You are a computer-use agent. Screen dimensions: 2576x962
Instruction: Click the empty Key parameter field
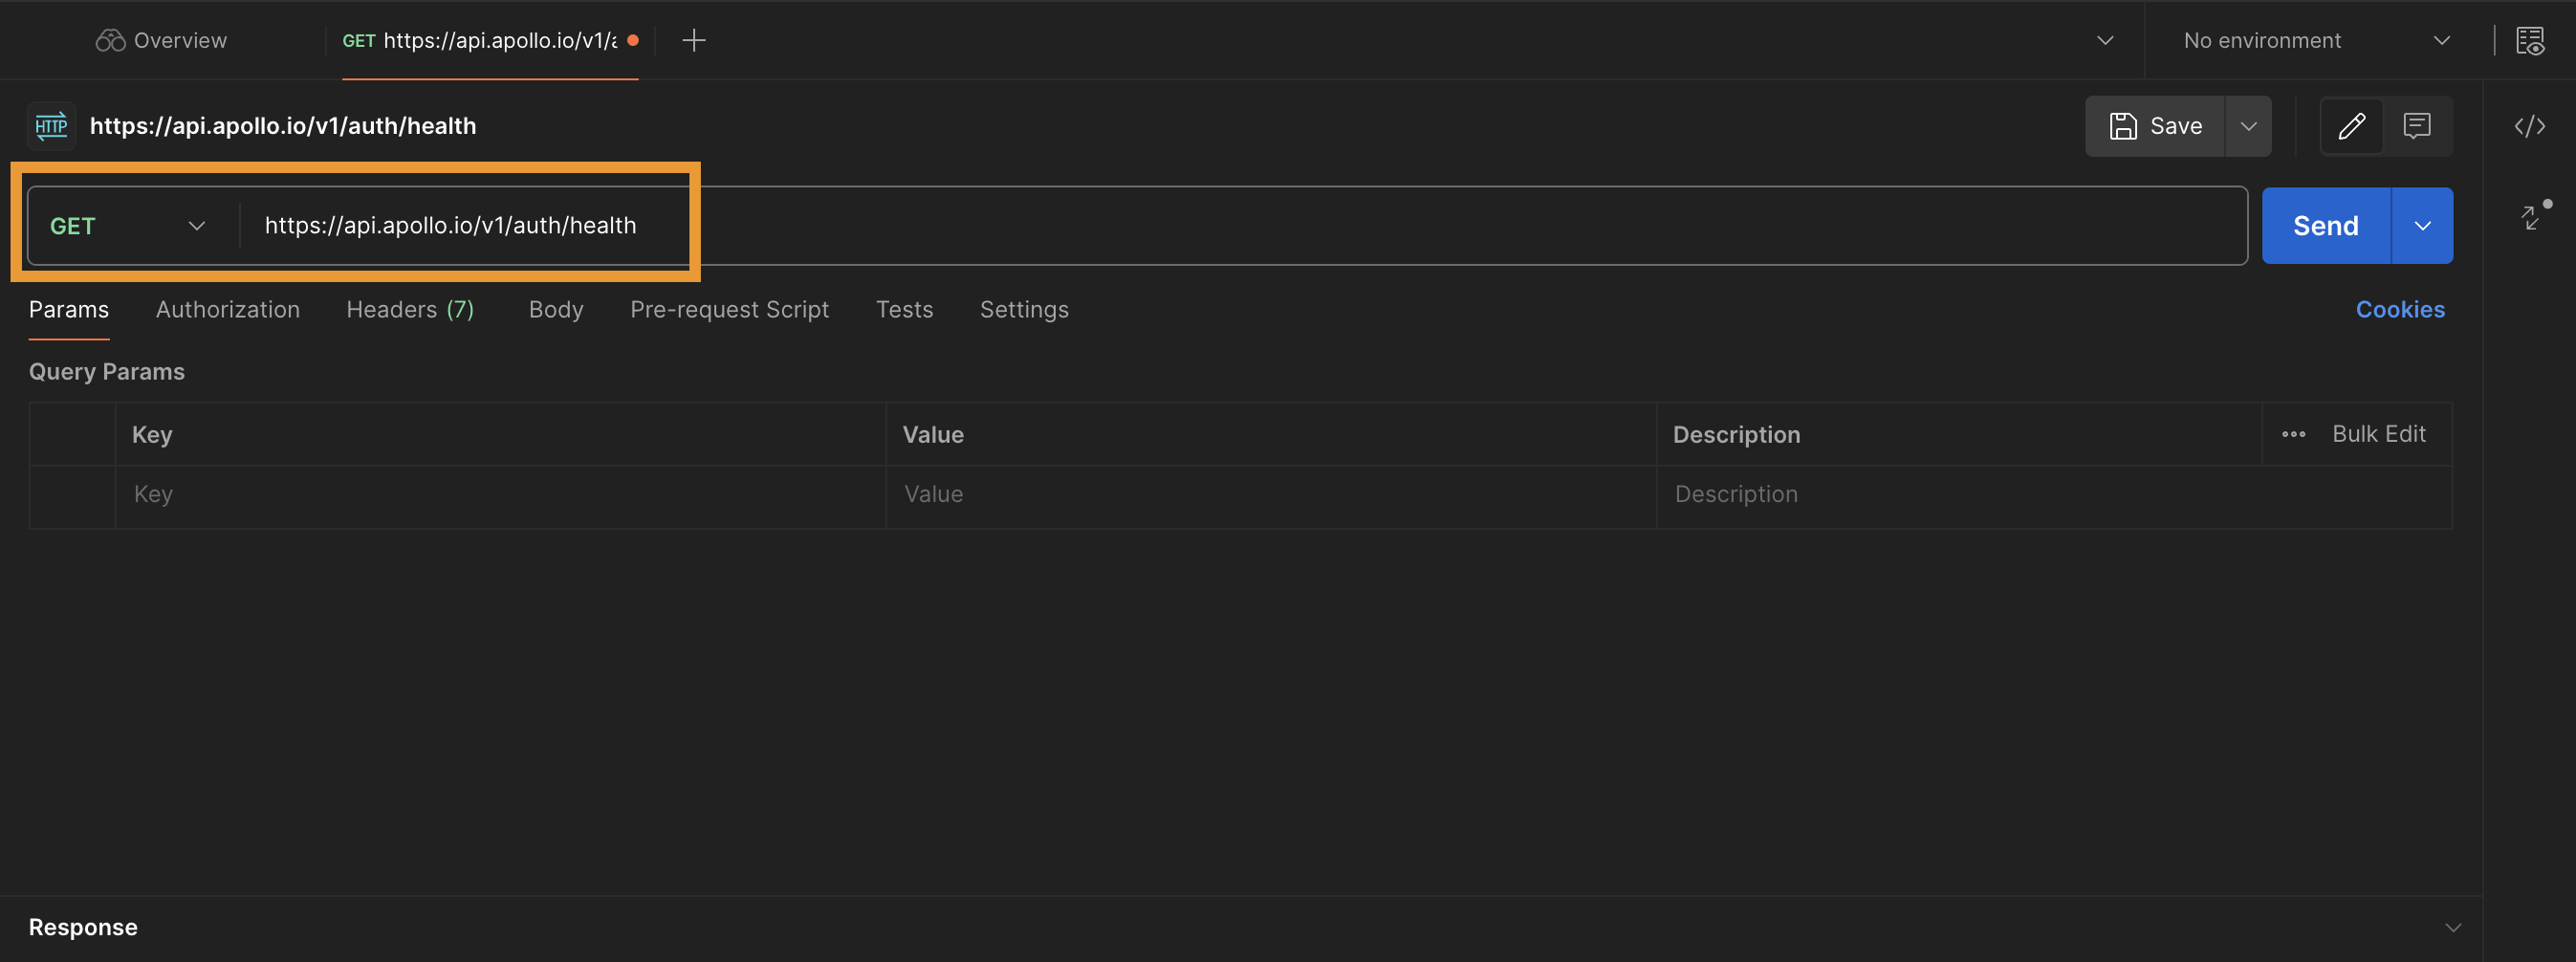click(x=501, y=495)
